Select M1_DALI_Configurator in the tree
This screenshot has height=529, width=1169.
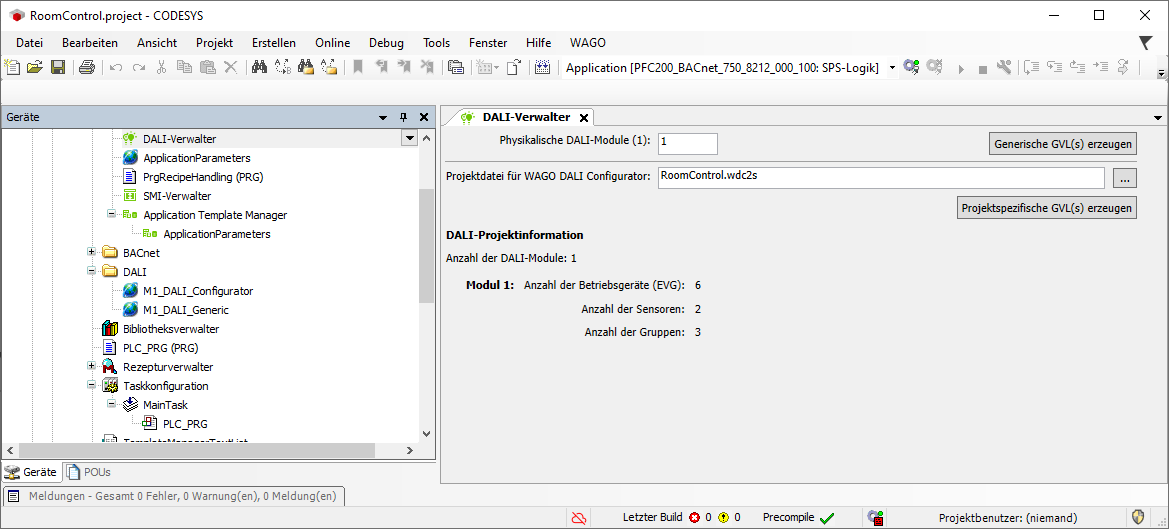point(198,291)
